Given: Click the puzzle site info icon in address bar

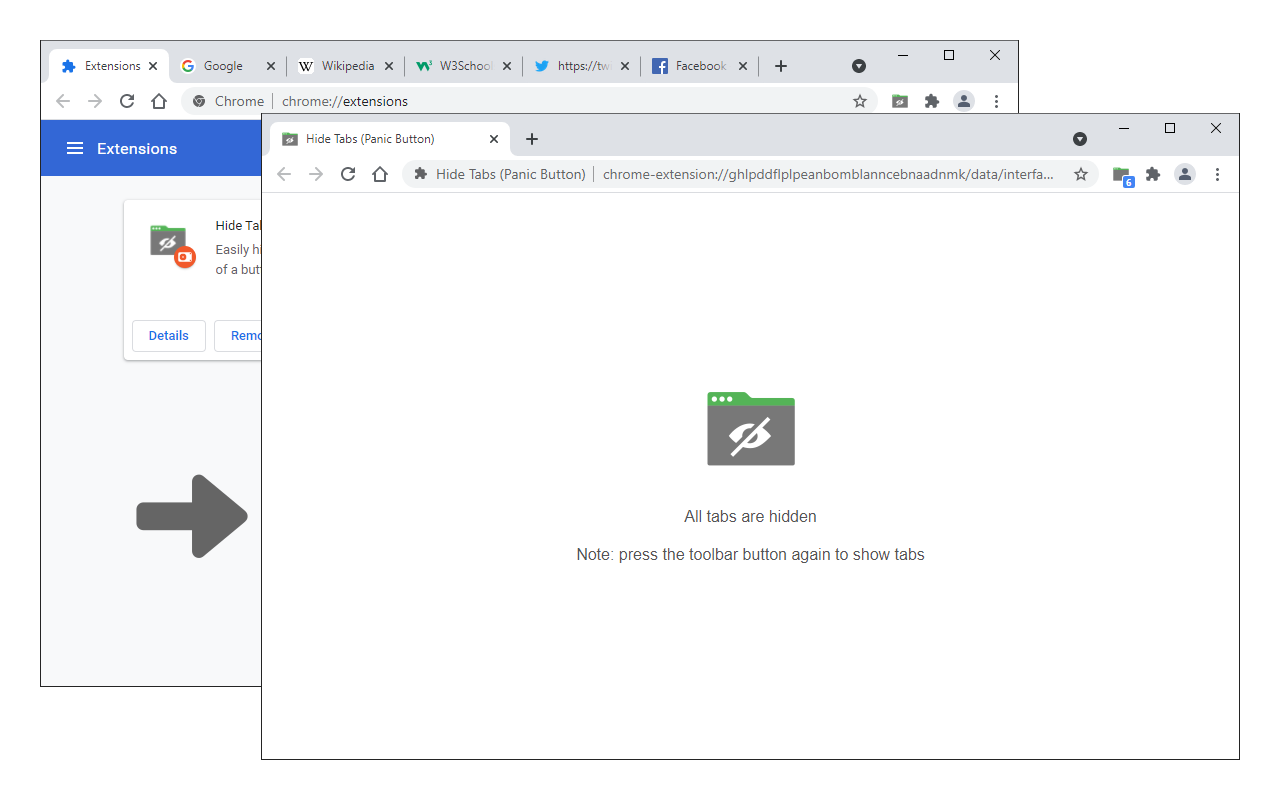Looking at the screenshot, I should tap(421, 174).
